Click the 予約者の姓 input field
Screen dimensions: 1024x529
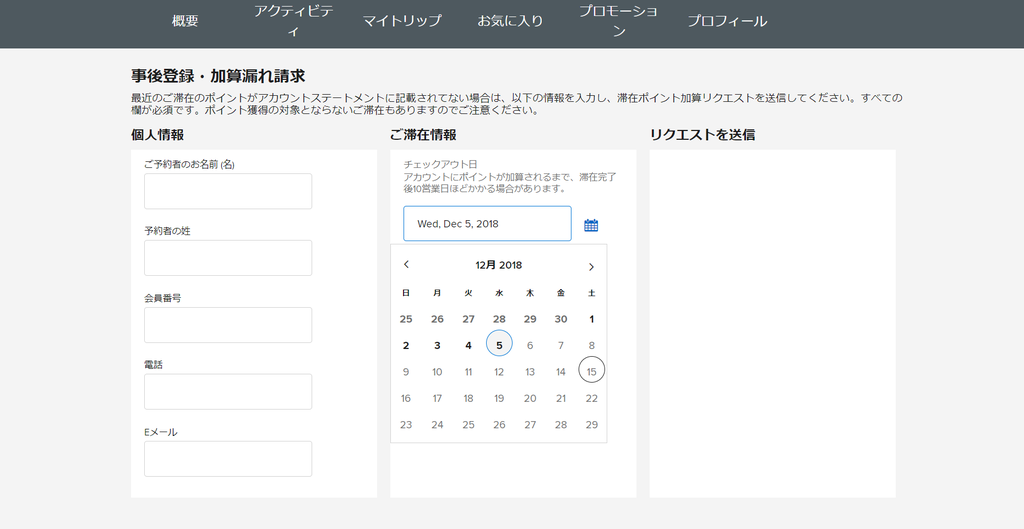[x=228, y=258]
